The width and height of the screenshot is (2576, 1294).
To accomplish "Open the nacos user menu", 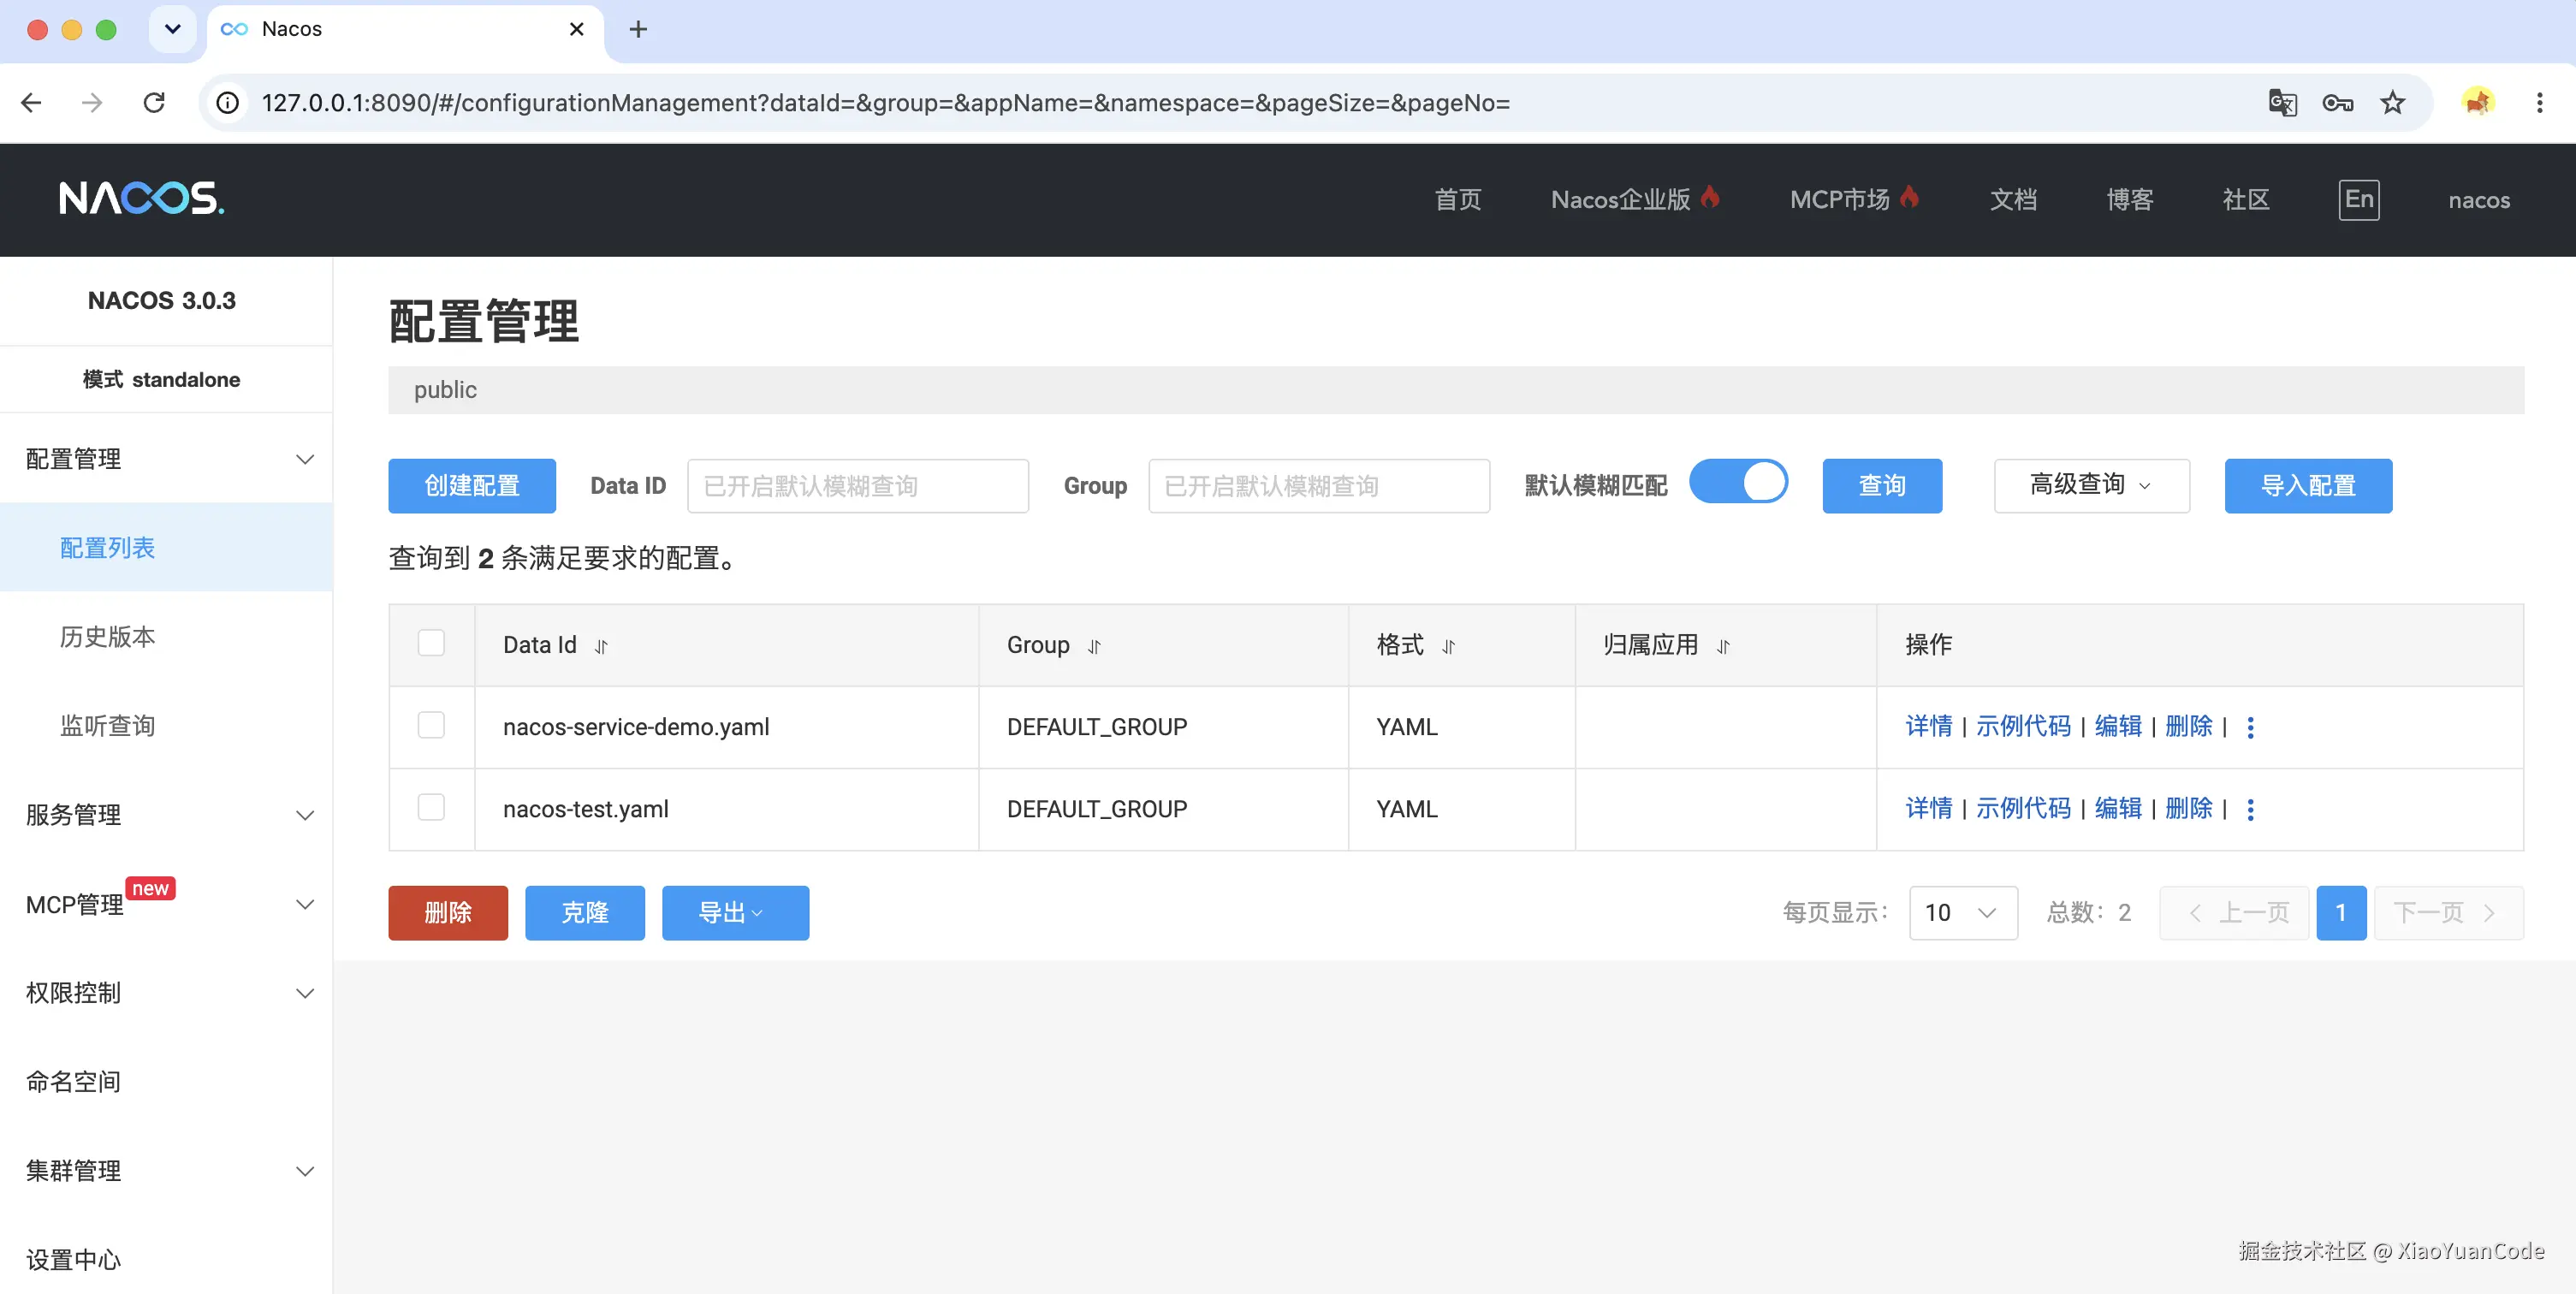I will point(2478,200).
